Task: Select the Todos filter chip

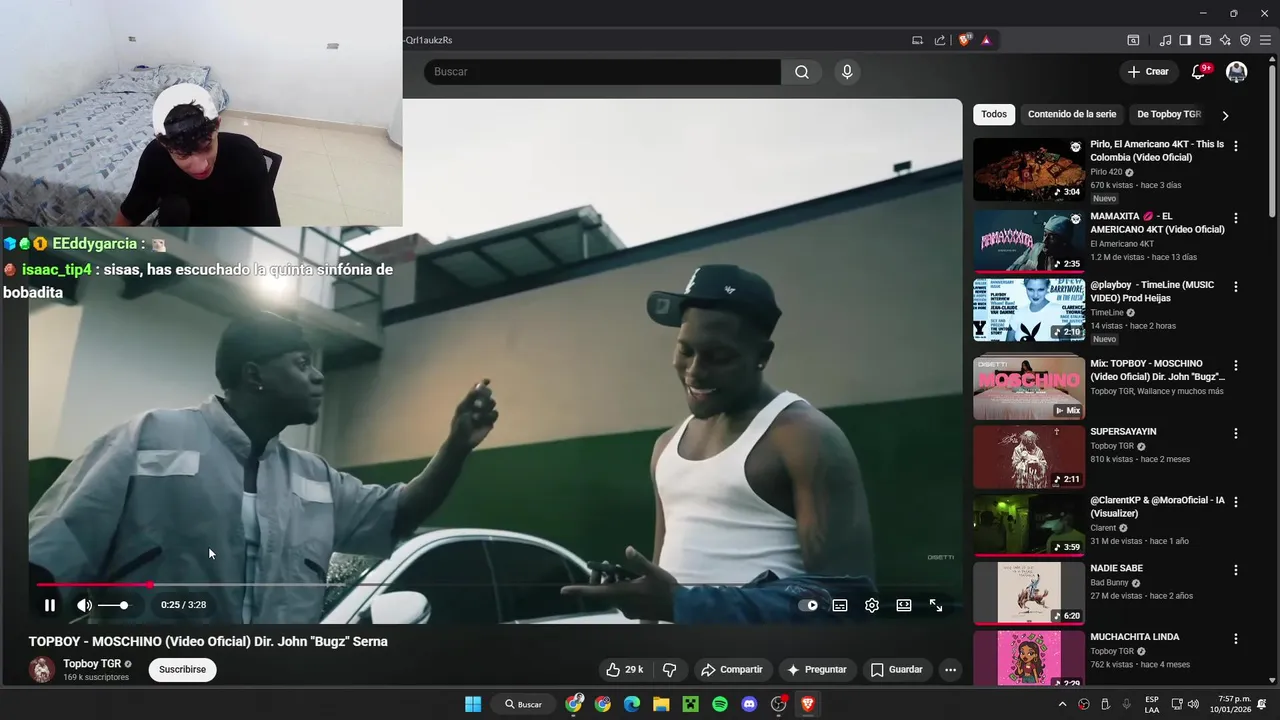Action: point(994,115)
